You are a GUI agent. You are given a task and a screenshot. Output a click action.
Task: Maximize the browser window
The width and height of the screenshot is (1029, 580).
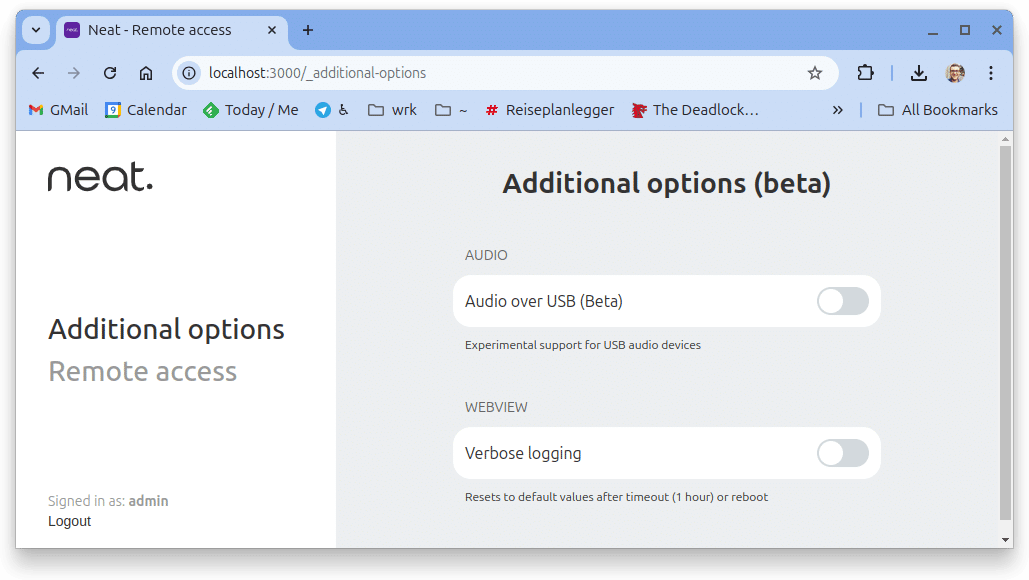[965, 30]
